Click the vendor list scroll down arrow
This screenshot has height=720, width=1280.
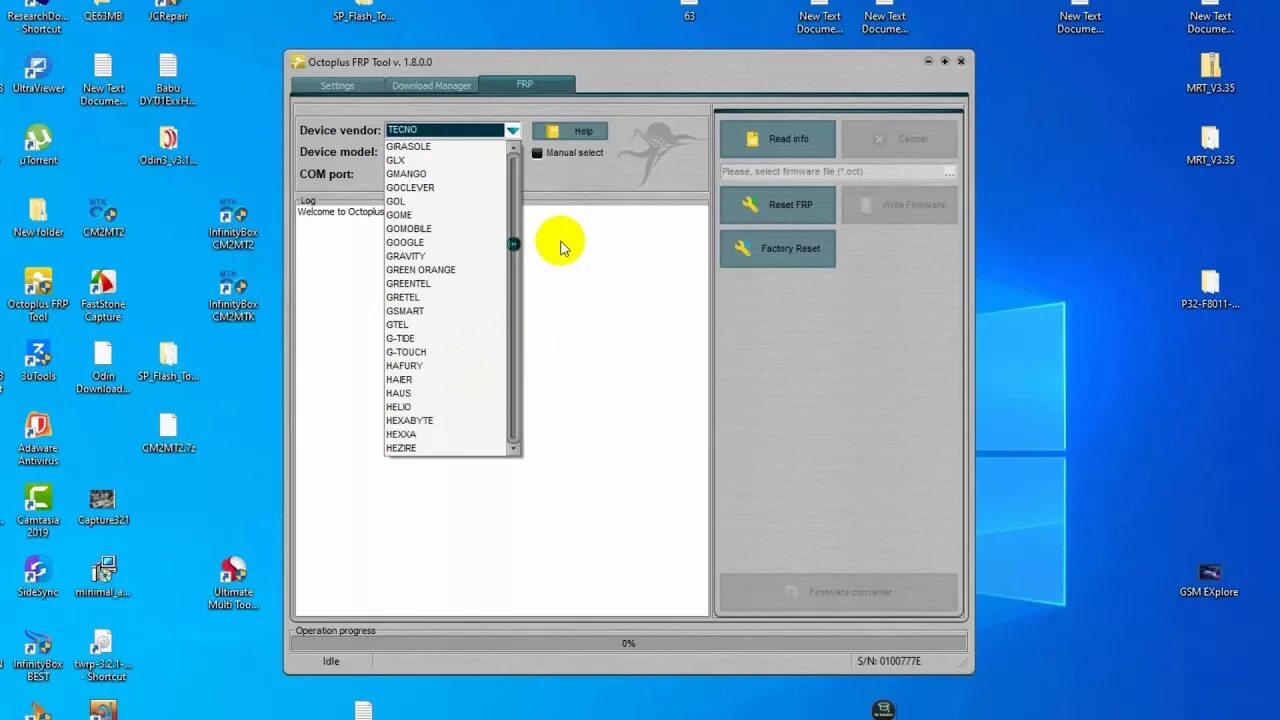514,449
